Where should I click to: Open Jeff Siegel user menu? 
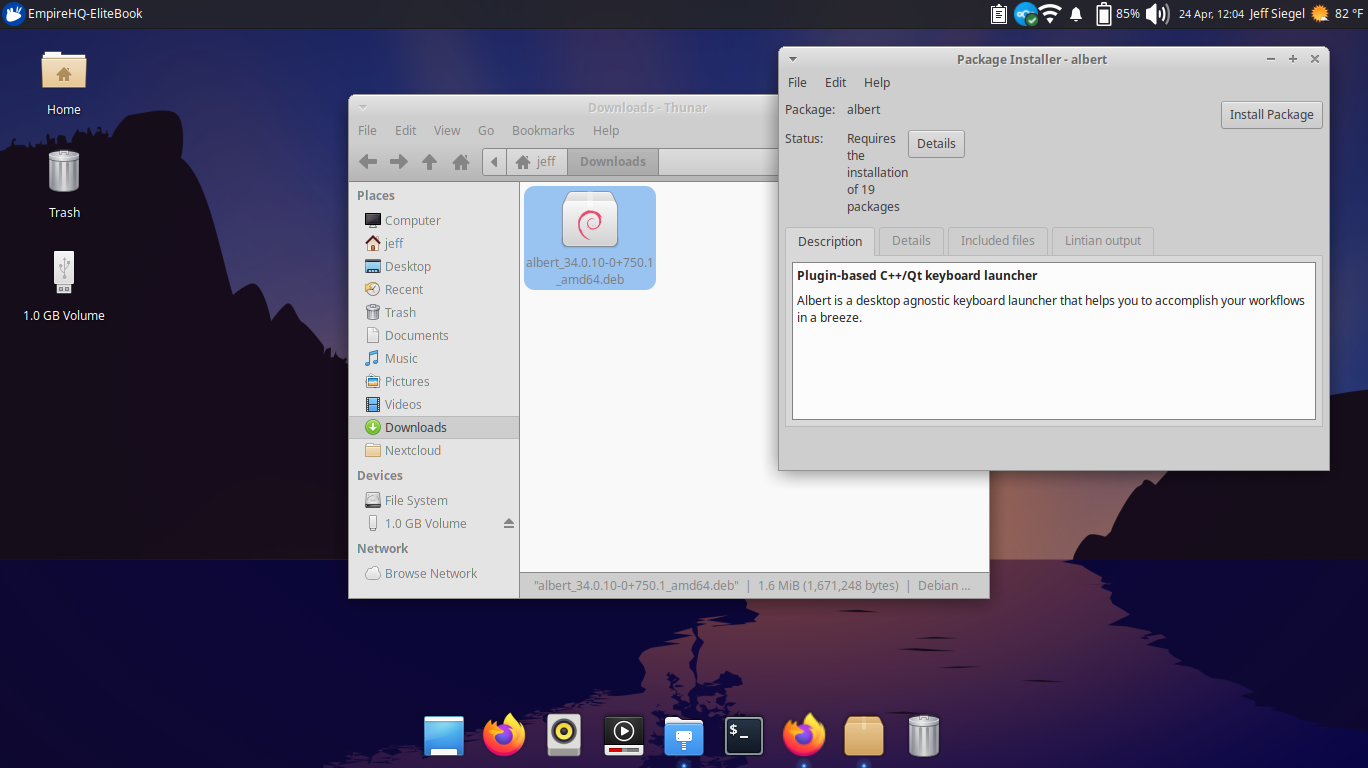[1277, 14]
